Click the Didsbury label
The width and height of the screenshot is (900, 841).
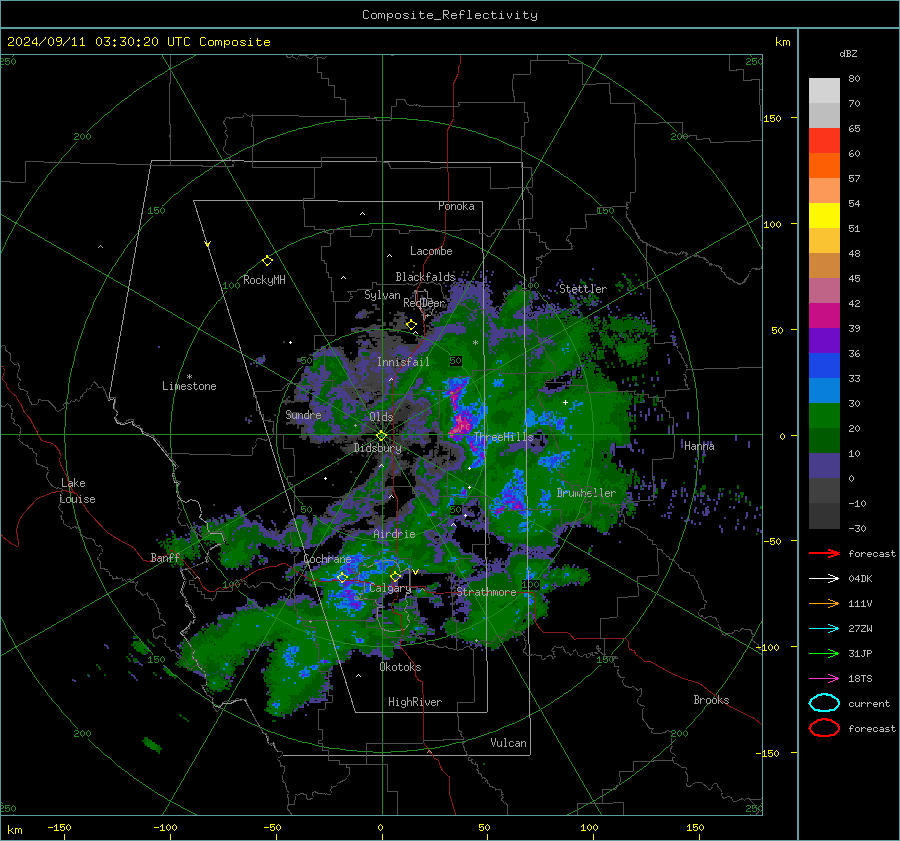coord(377,448)
